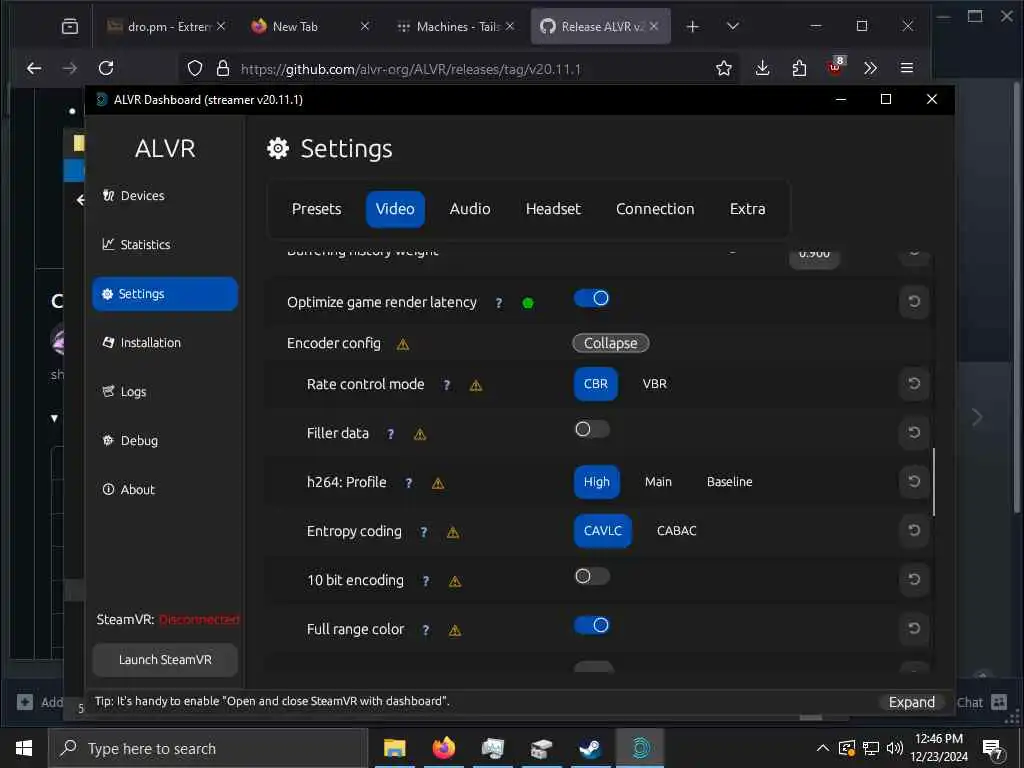Switch to the Audio tab
Viewport: 1024px width, 768px height.
(x=470, y=209)
